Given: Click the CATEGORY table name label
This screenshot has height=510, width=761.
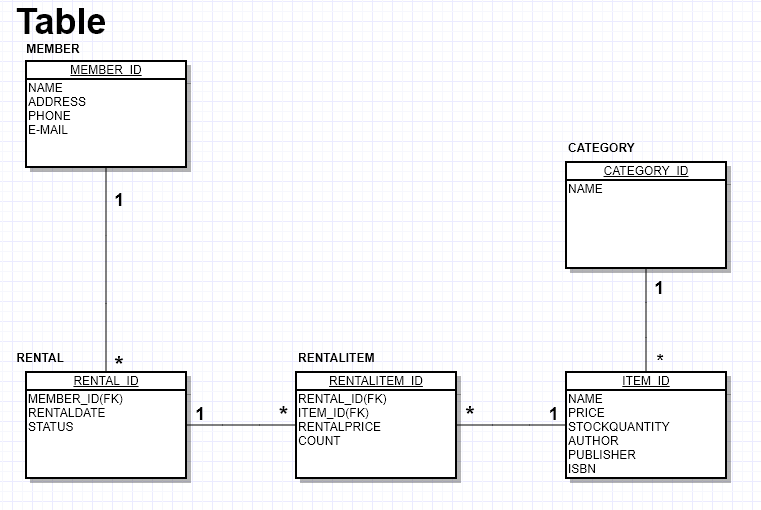Looking at the screenshot, I should pos(601,148).
